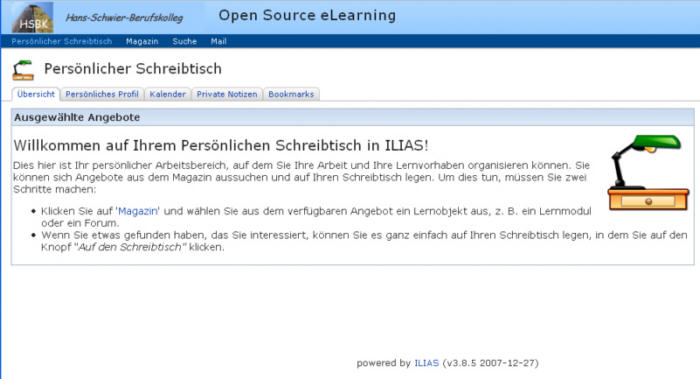Open the Magazin menu item
The height and width of the screenshot is (379, 700).
(142, 41)
